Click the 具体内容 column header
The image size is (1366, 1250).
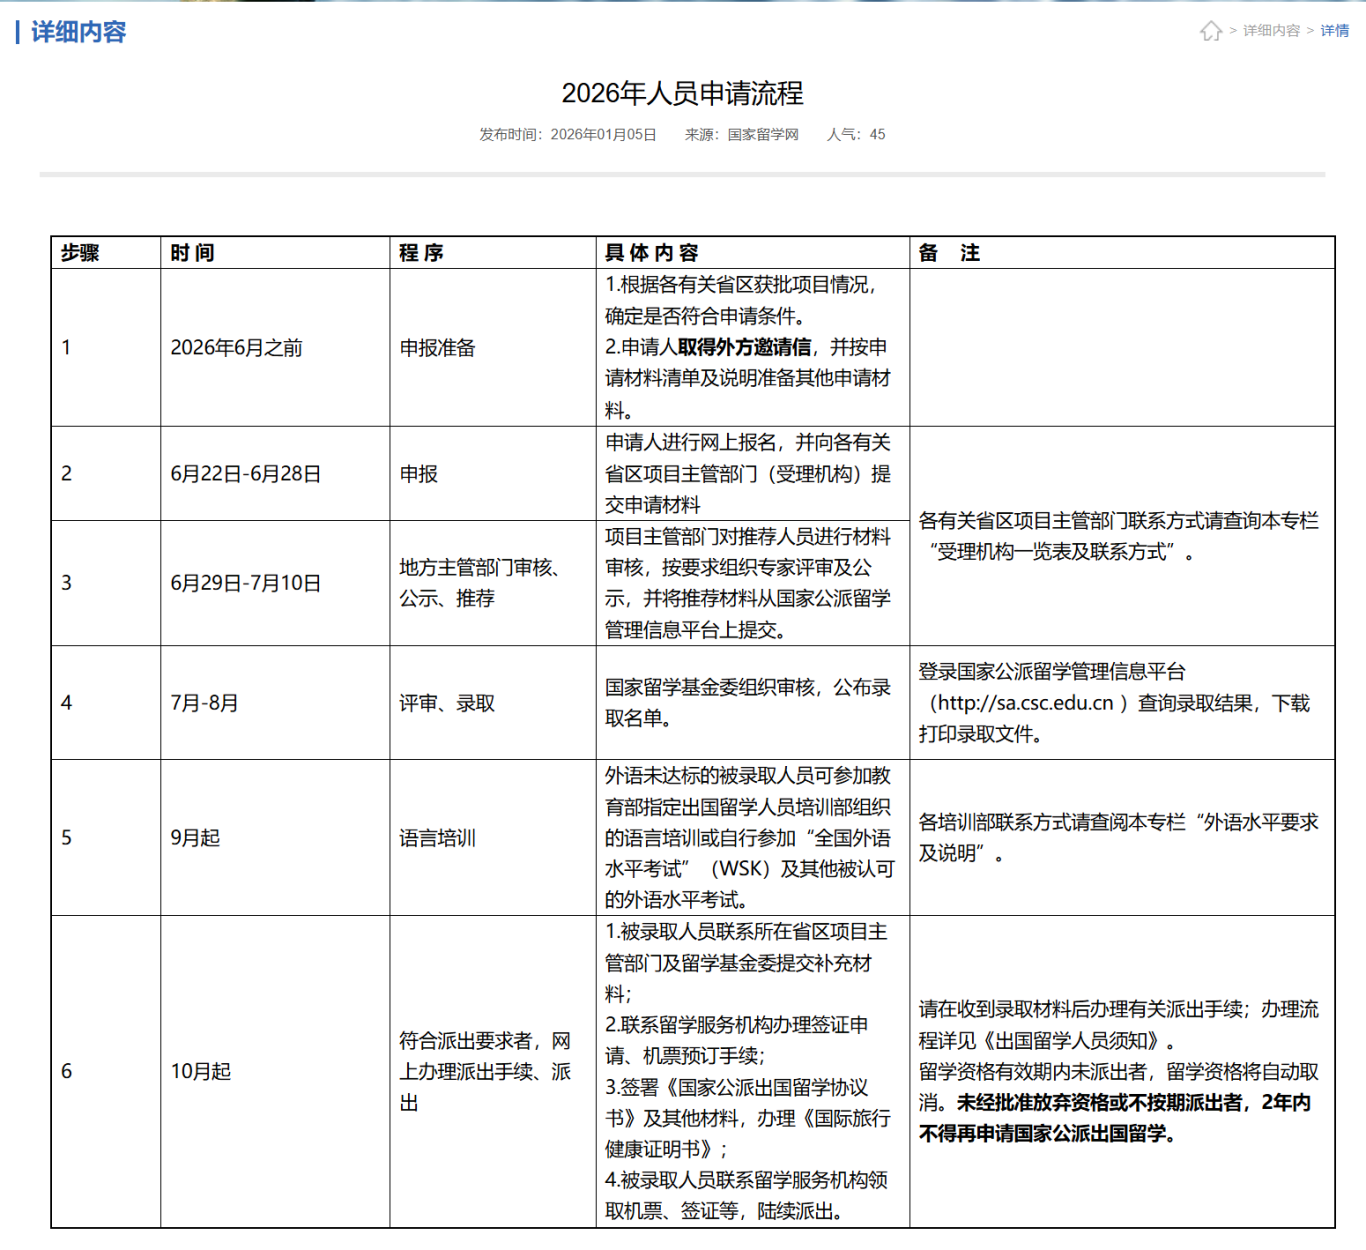651,253
